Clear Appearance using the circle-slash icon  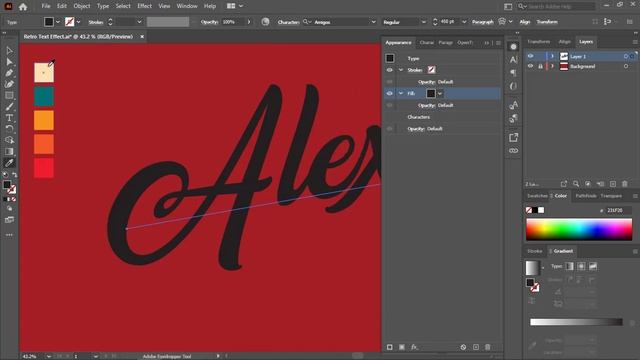[463, 347]
